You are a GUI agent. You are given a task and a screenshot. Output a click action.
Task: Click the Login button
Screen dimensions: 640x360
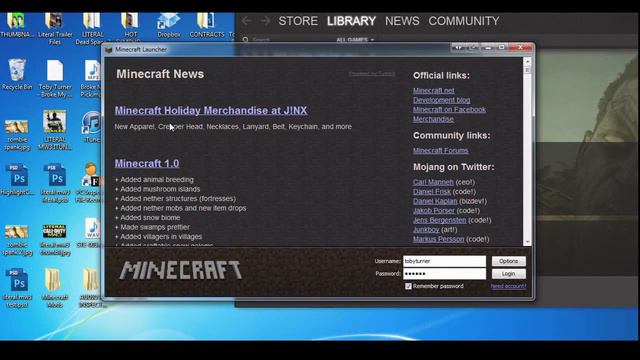click(509, 273)
